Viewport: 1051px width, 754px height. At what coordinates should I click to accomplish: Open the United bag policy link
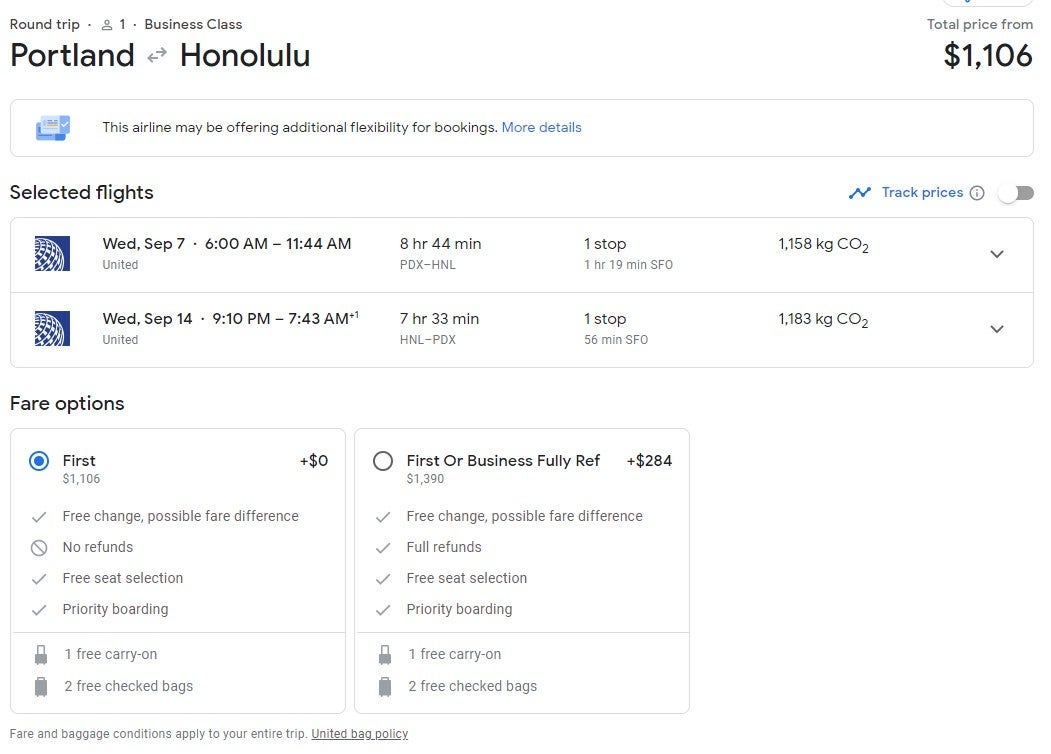coord(359,734)
